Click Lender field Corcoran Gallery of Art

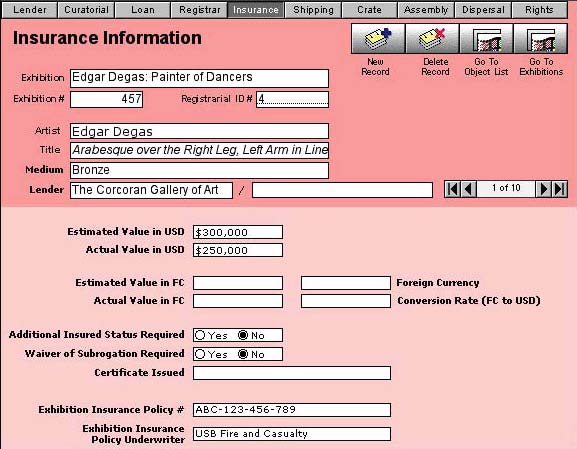[151, 190]
